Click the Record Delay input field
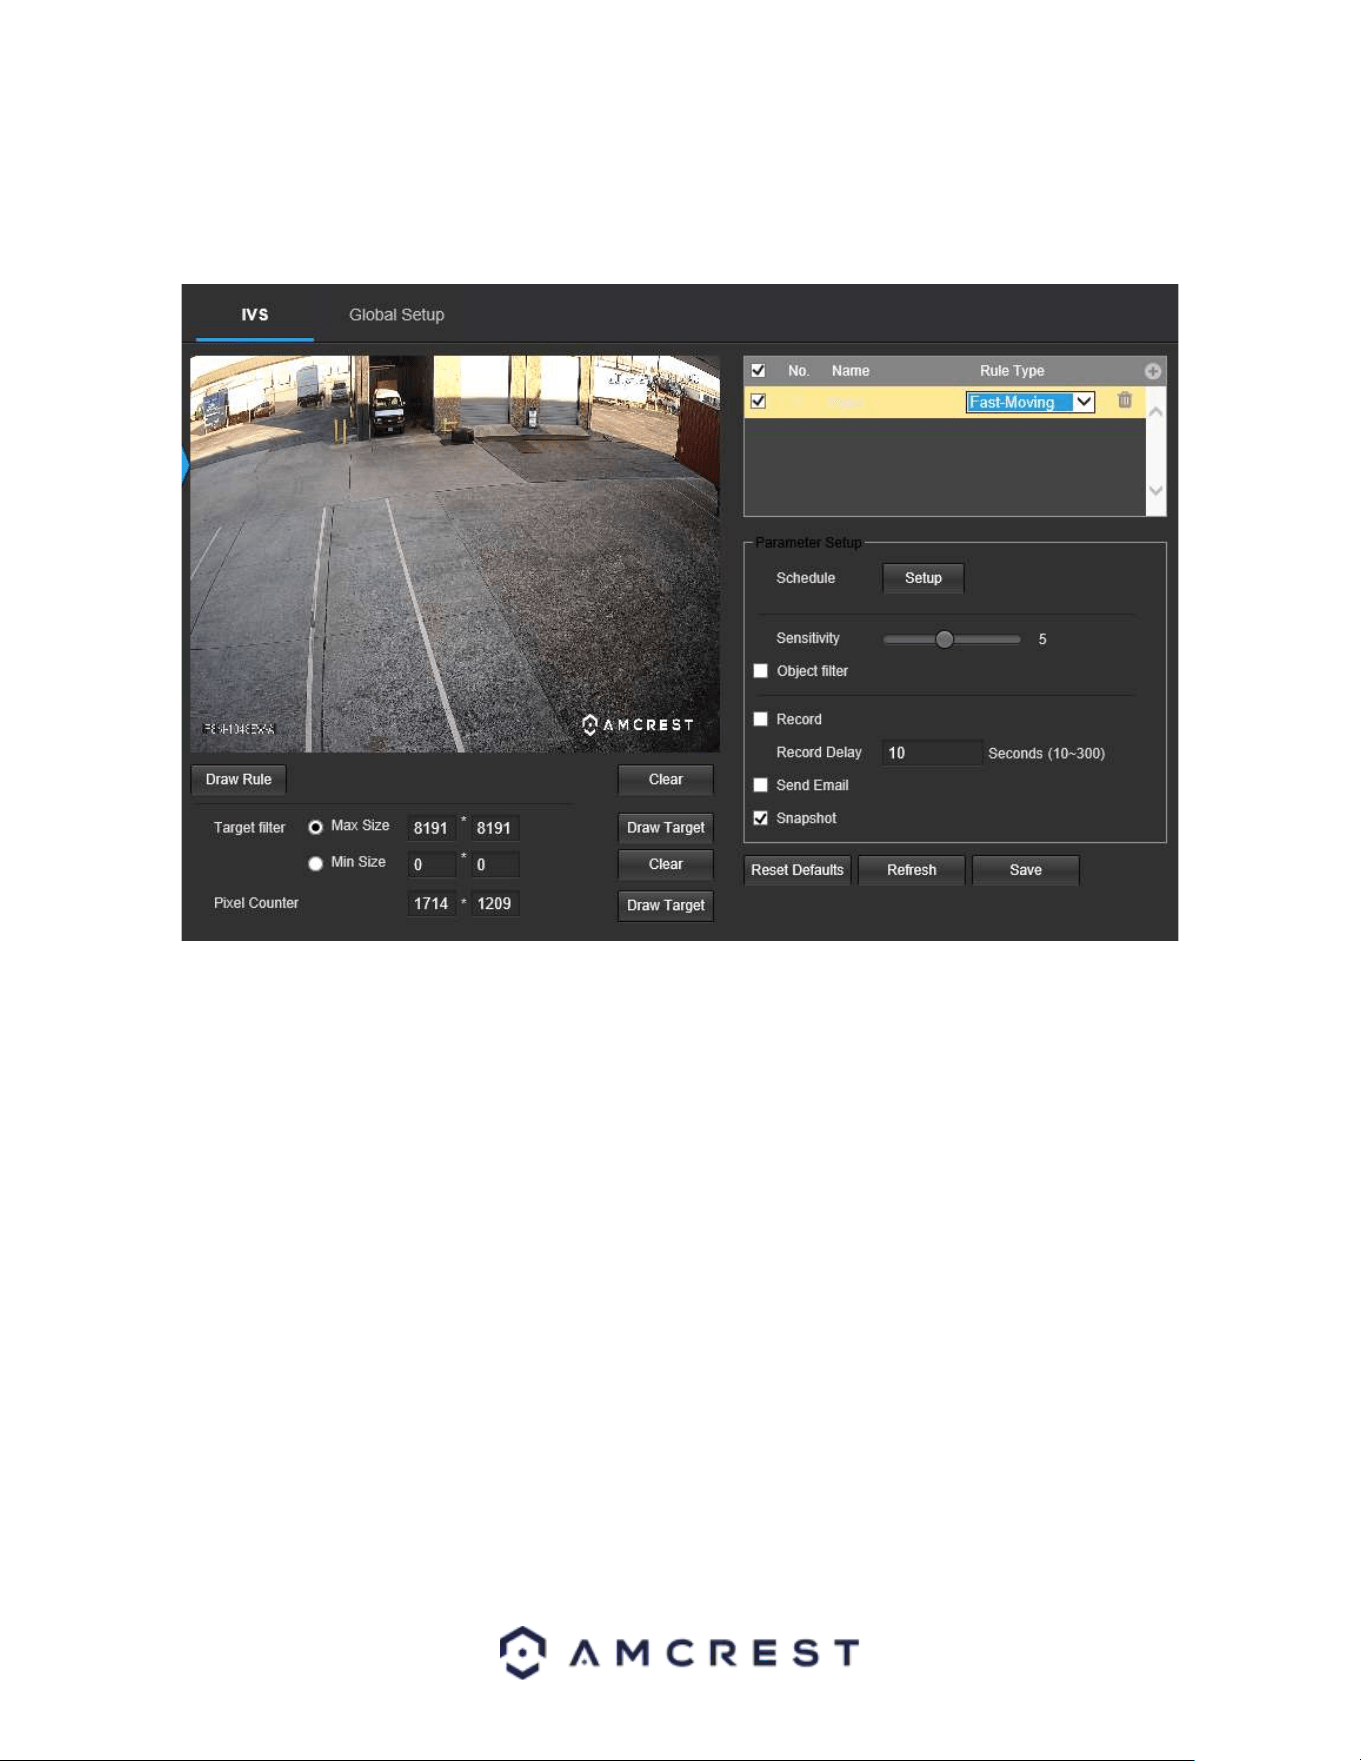Image resolution: width=1361 pixels, height=1761 pixels. [931, 753]
